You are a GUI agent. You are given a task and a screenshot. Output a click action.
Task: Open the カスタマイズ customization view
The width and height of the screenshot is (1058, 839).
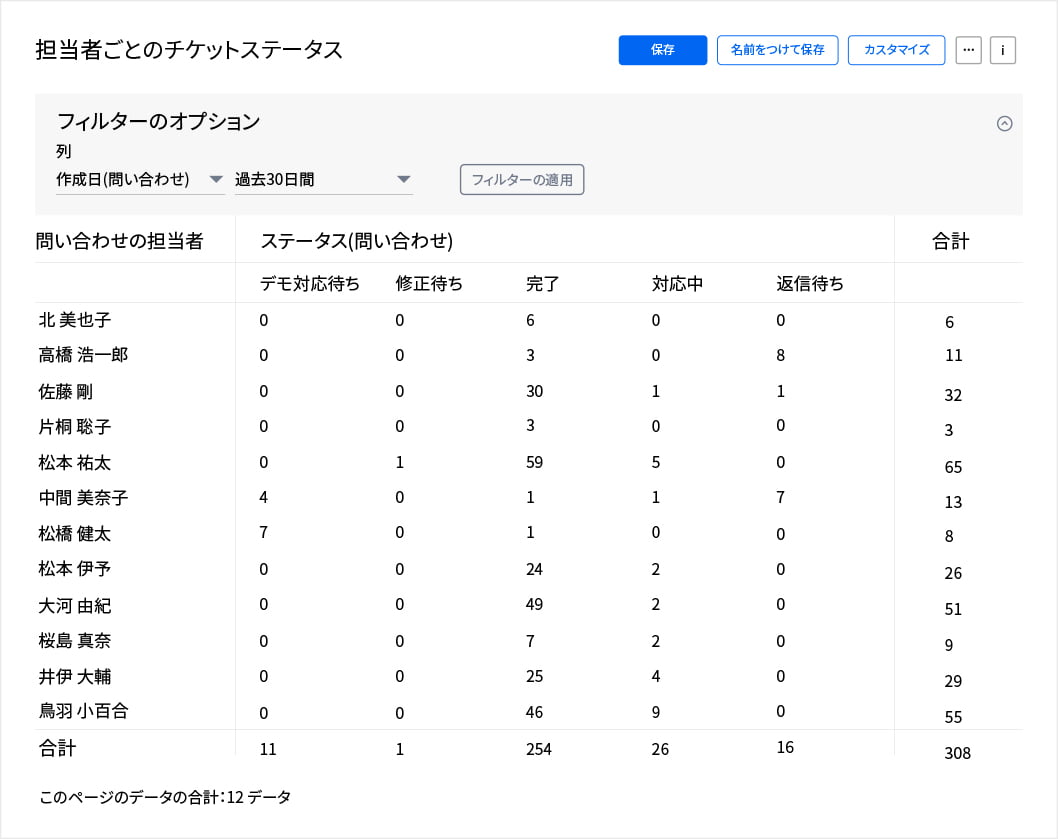(x=896, y=49)
